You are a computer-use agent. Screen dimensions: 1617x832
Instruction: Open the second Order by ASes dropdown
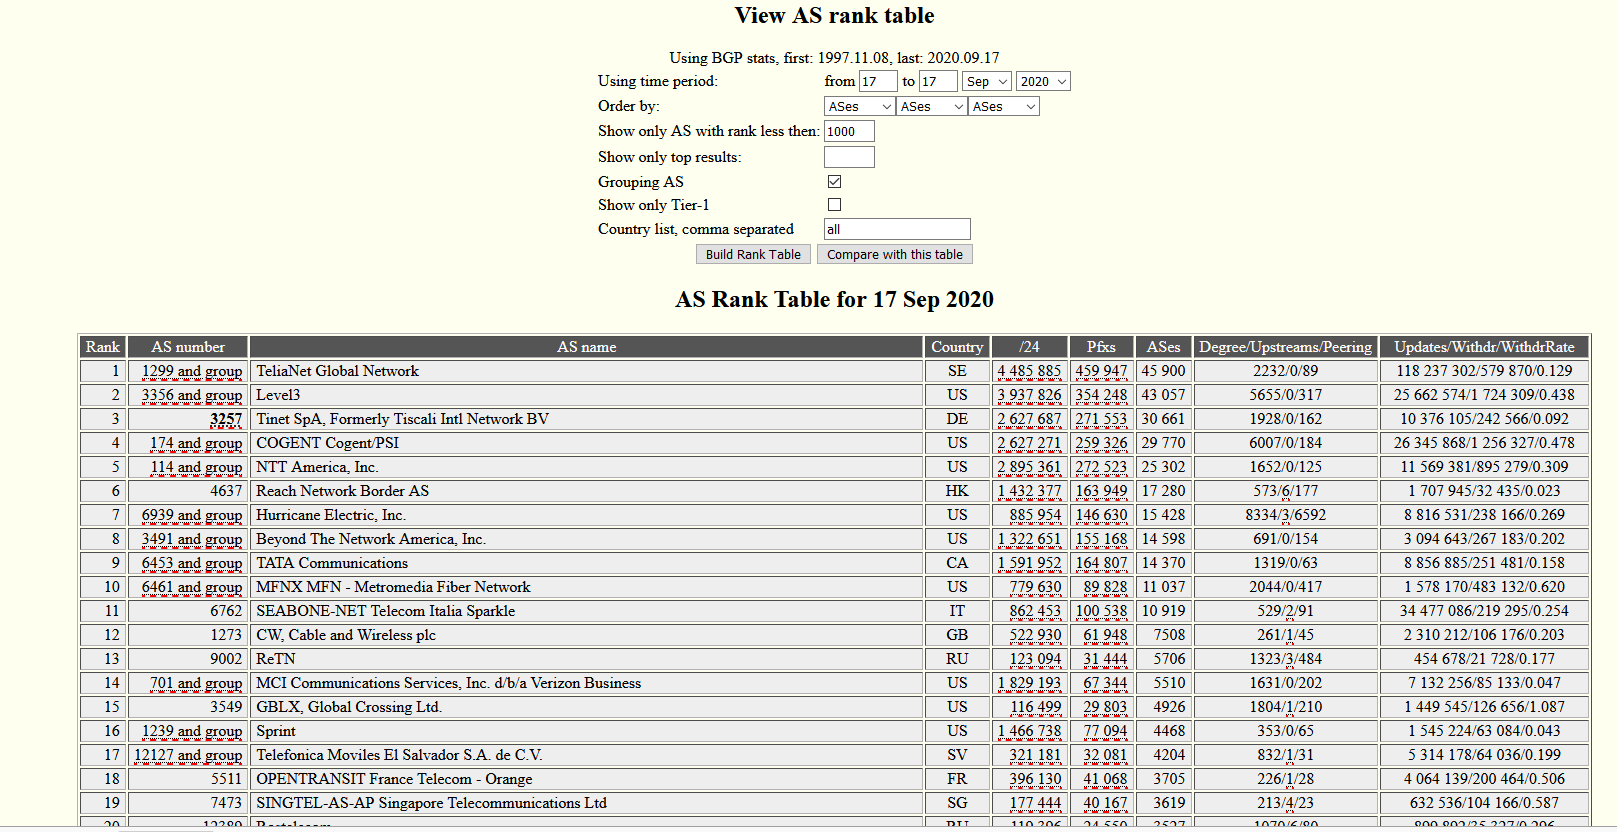coord(931,106)
